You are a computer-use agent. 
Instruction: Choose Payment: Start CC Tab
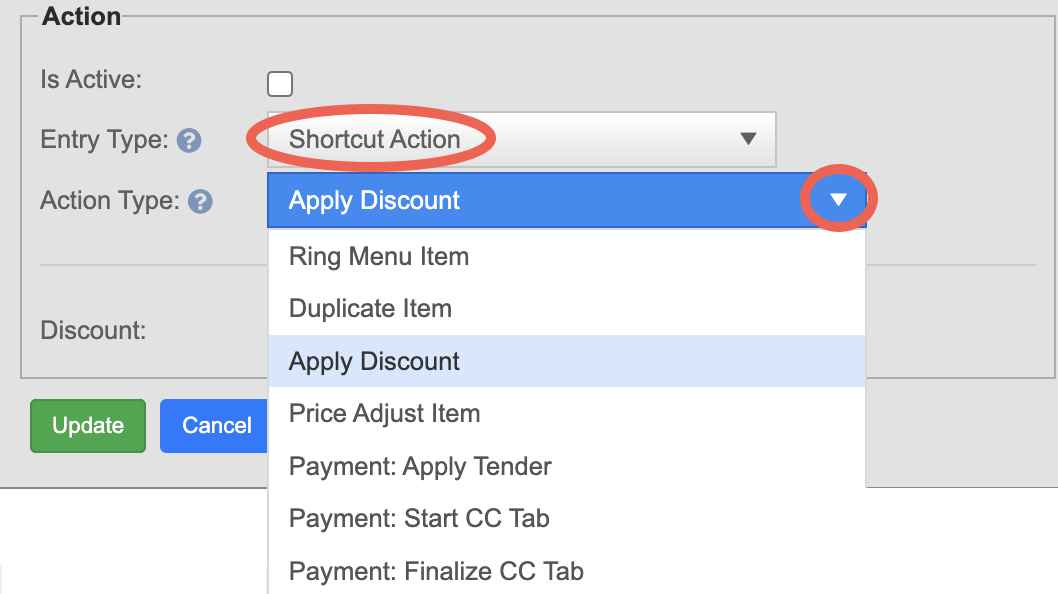(x=419, y=519)
